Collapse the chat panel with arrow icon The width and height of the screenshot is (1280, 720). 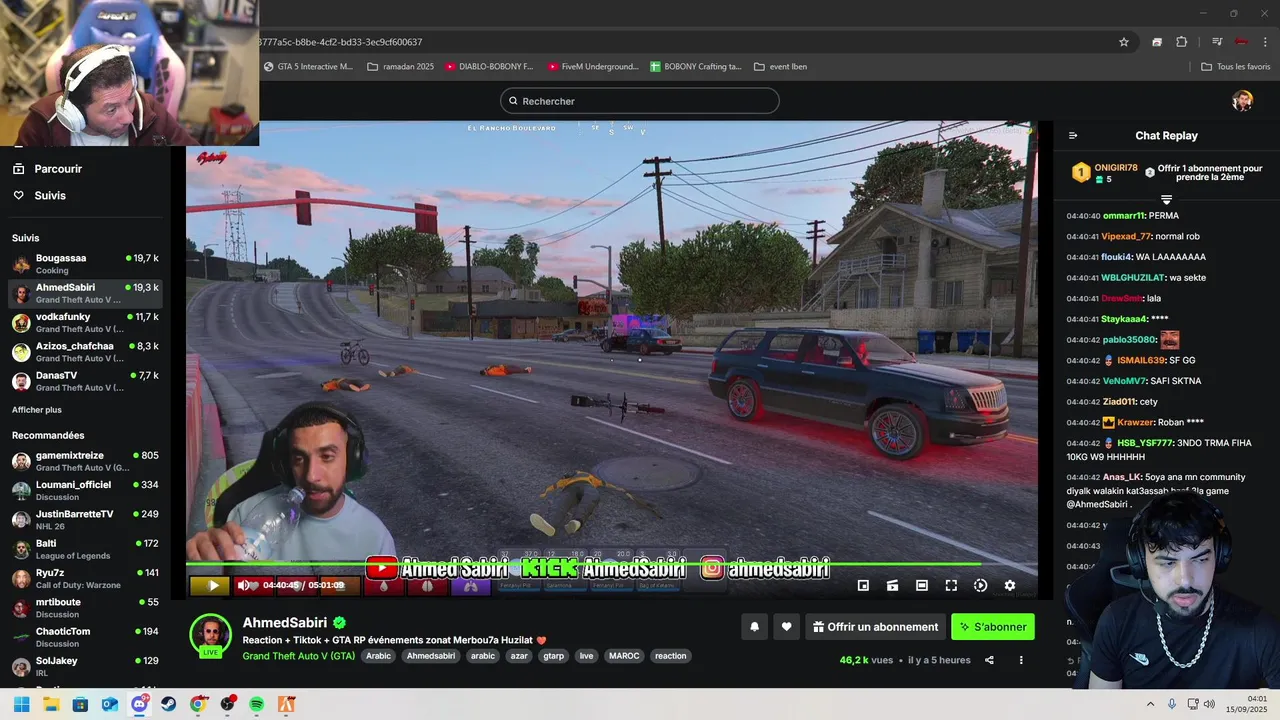1073,136
